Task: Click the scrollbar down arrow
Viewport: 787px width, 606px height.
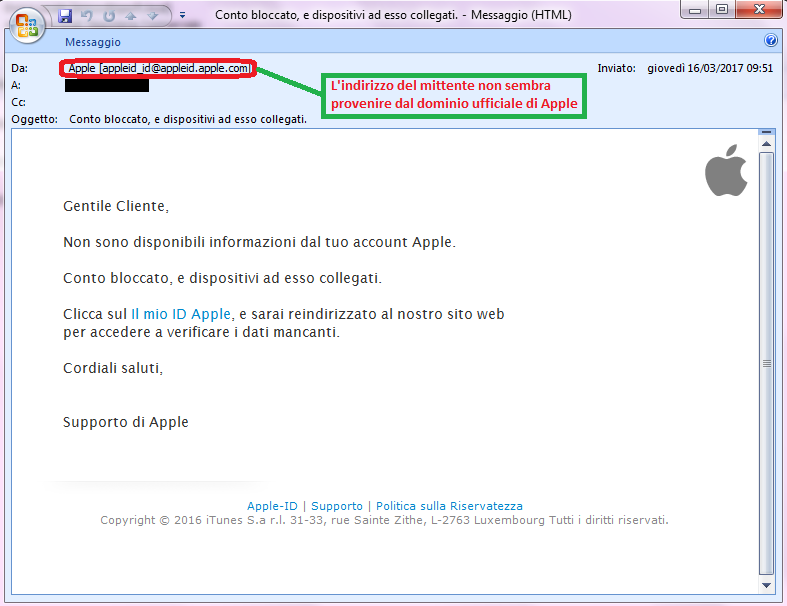Action: [x=766, y=585]
